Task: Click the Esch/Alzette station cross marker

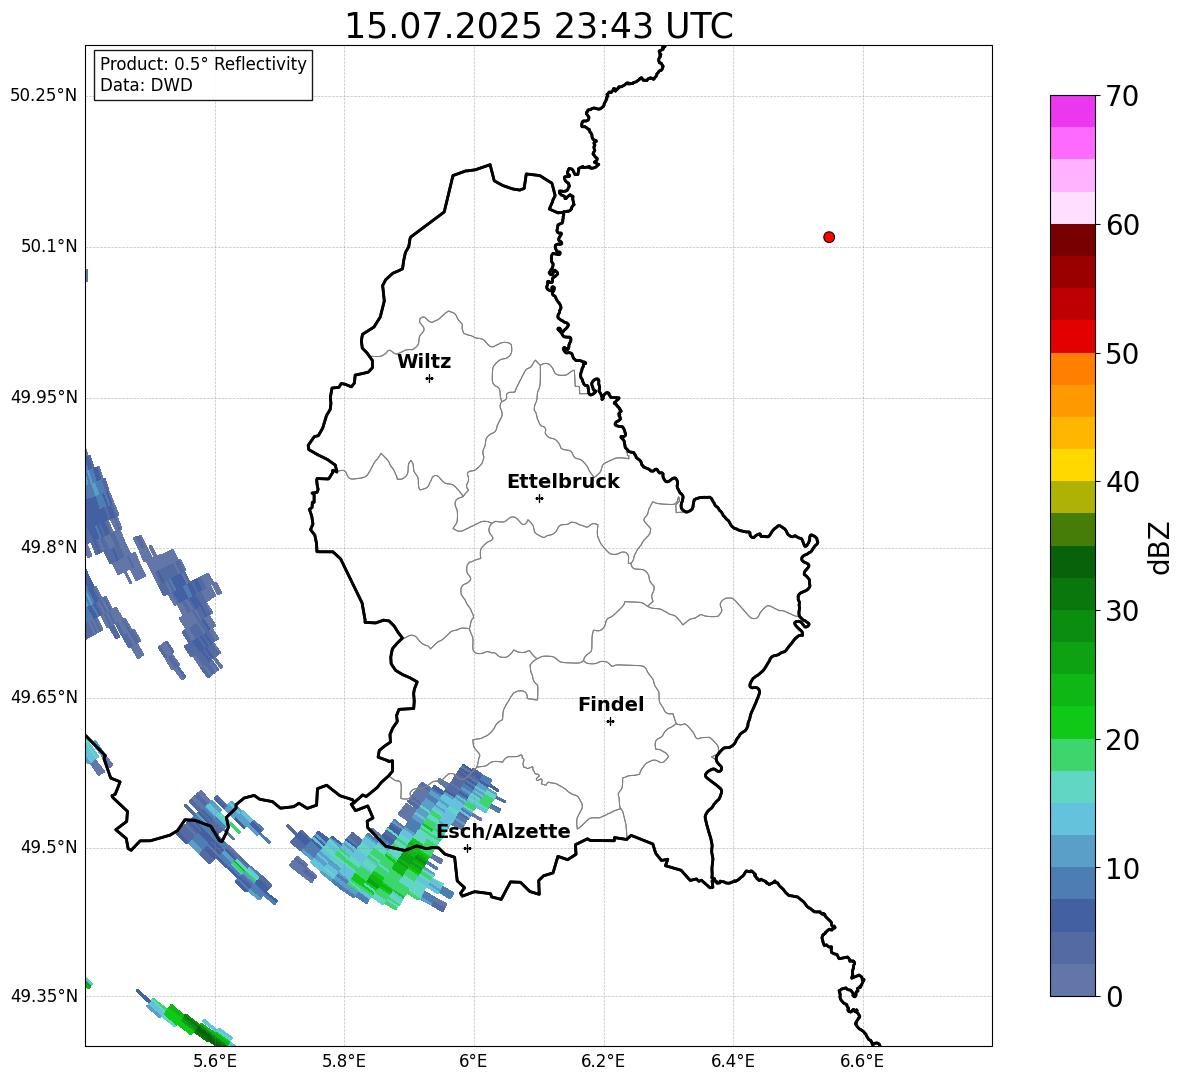Action: click(x=467, y=848)
